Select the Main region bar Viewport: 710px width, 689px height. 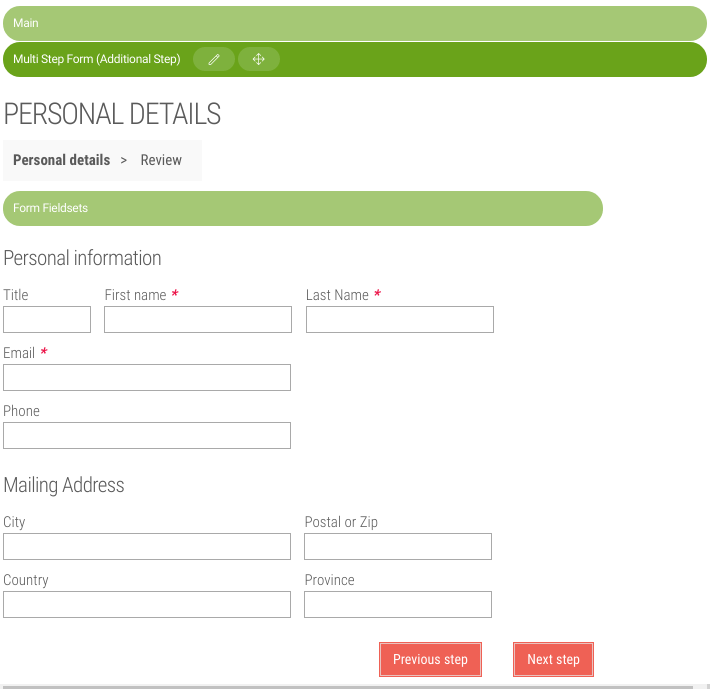click(355, 23)
